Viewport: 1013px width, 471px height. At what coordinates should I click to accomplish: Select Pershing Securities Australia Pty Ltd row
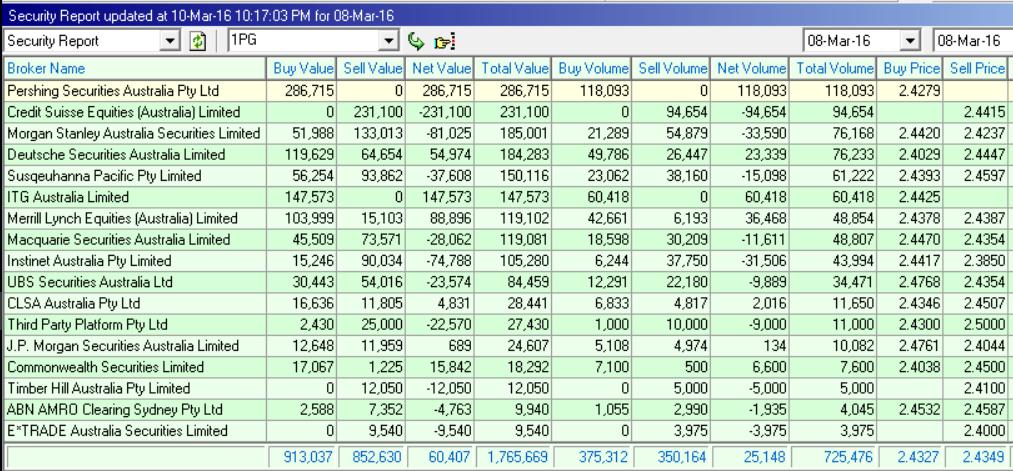tap(506, 90)
